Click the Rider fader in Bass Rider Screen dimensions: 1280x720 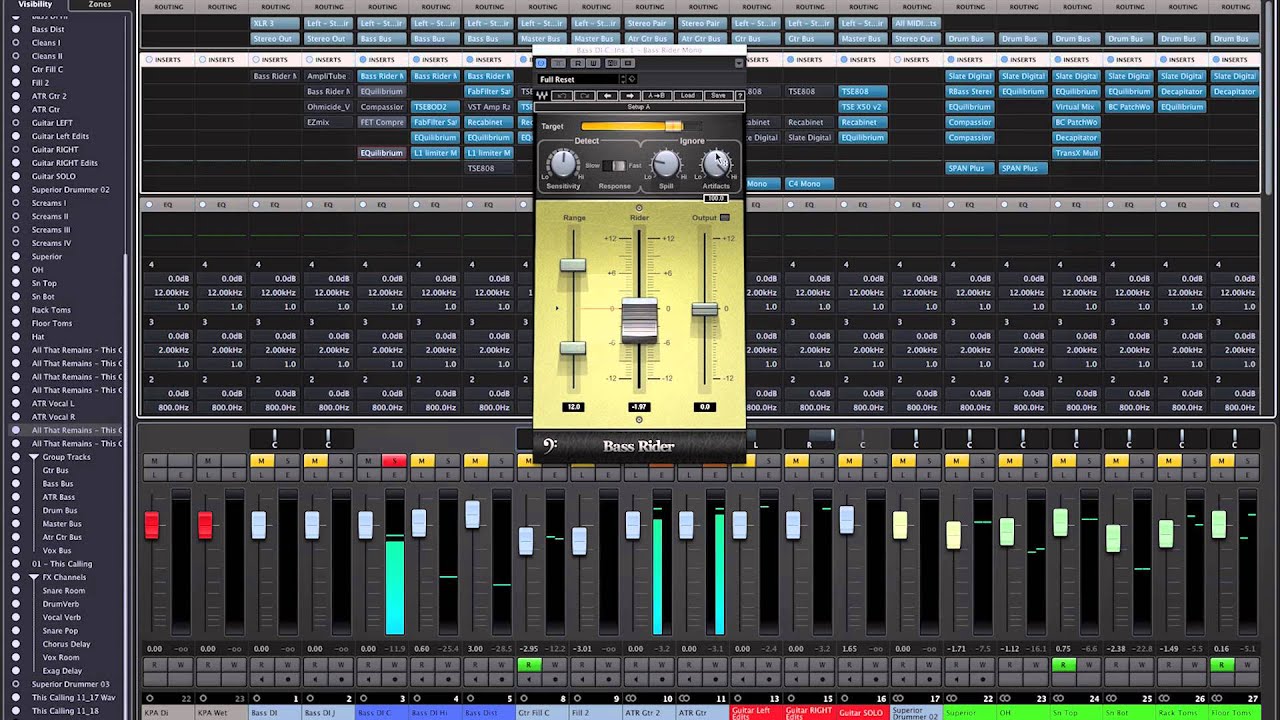639,320
